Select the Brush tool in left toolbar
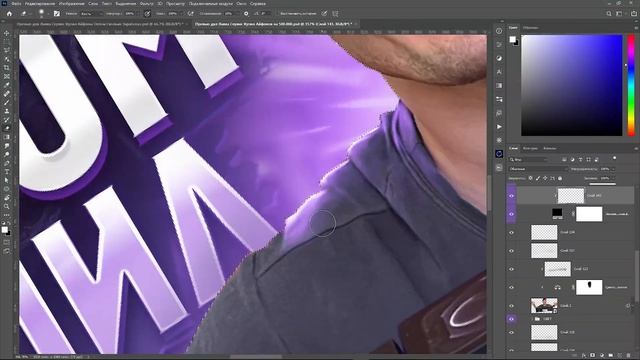The height and width of the screenshot is (360, 640). point(7,102)
